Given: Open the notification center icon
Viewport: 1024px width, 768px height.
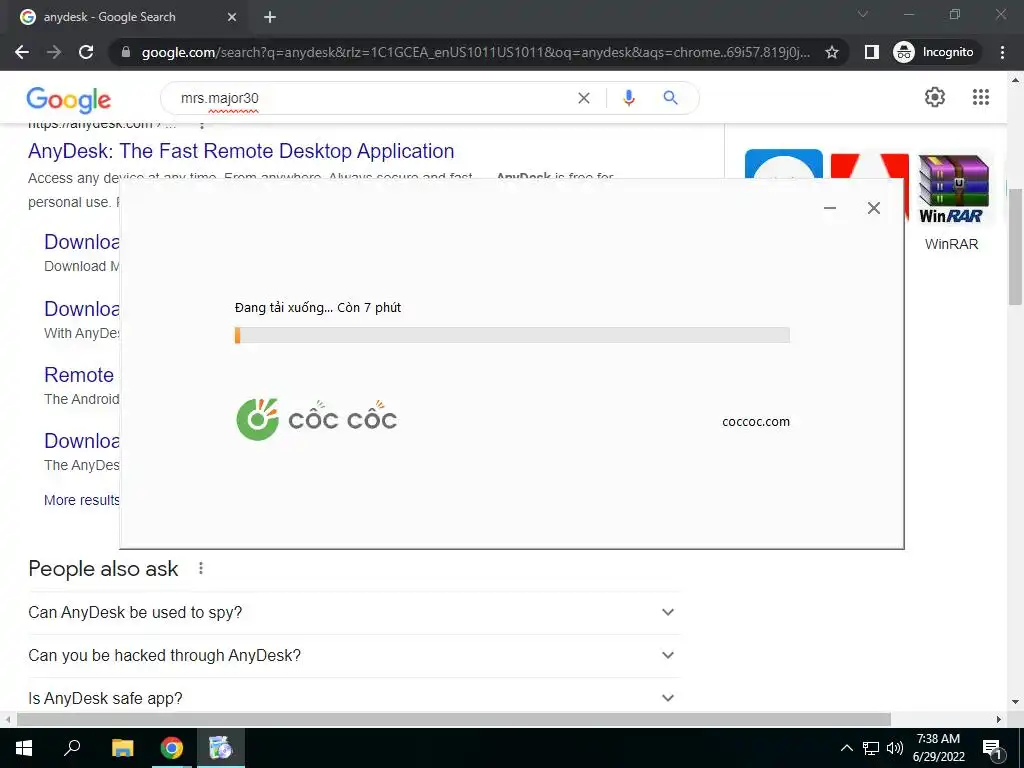Looking at the screenshot, I should coord(992,750).
